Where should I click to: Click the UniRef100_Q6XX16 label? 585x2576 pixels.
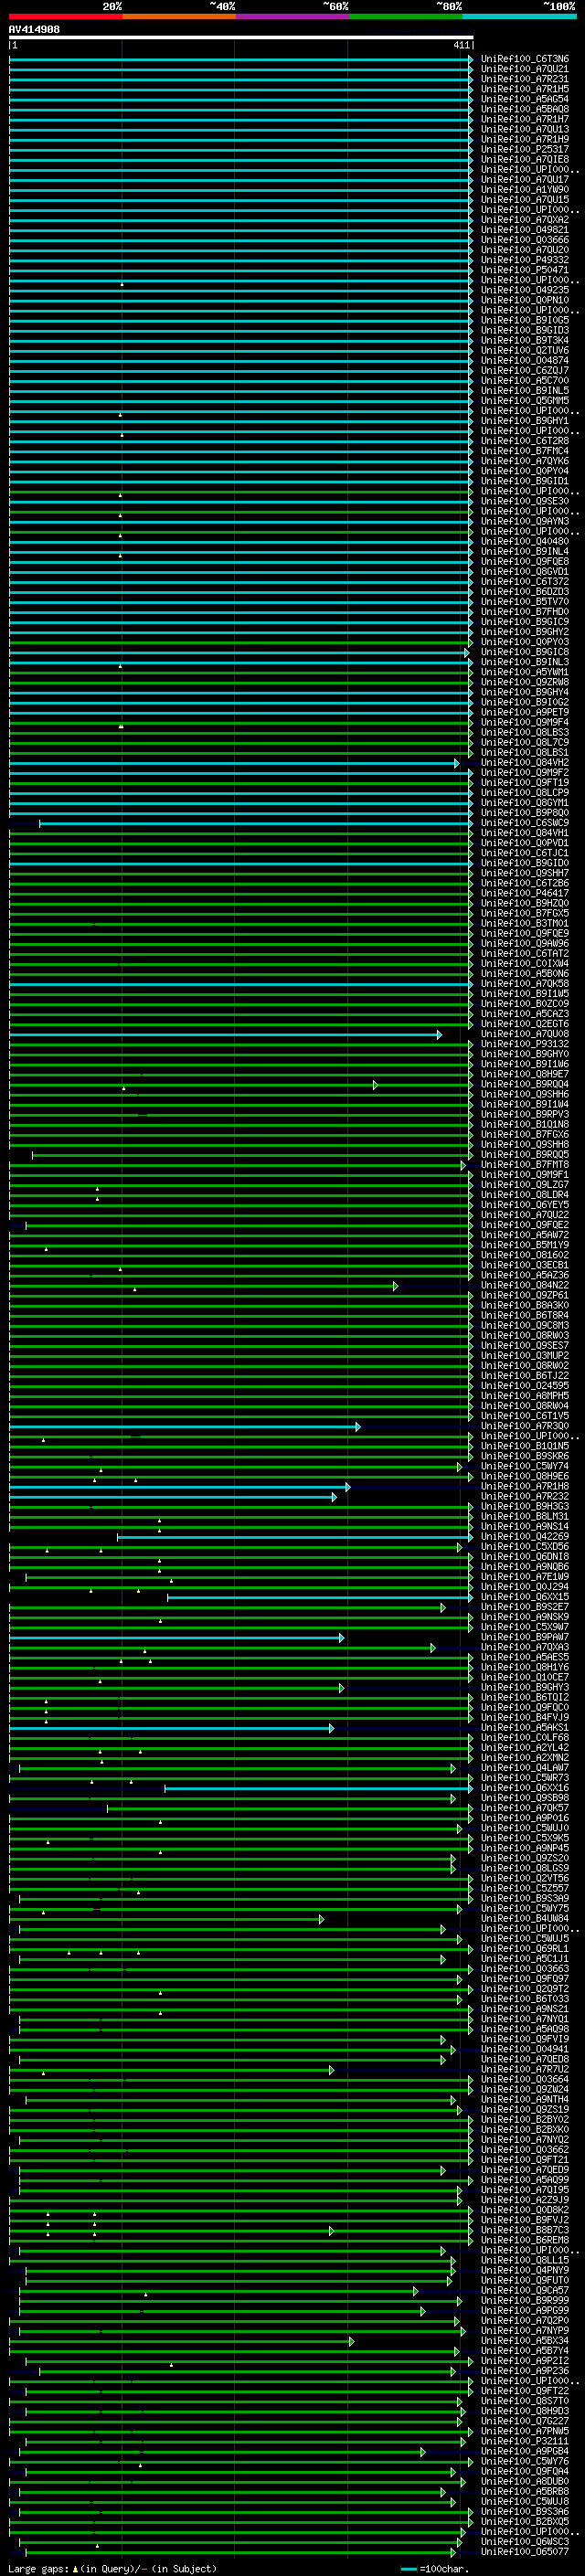point(525,1788)
